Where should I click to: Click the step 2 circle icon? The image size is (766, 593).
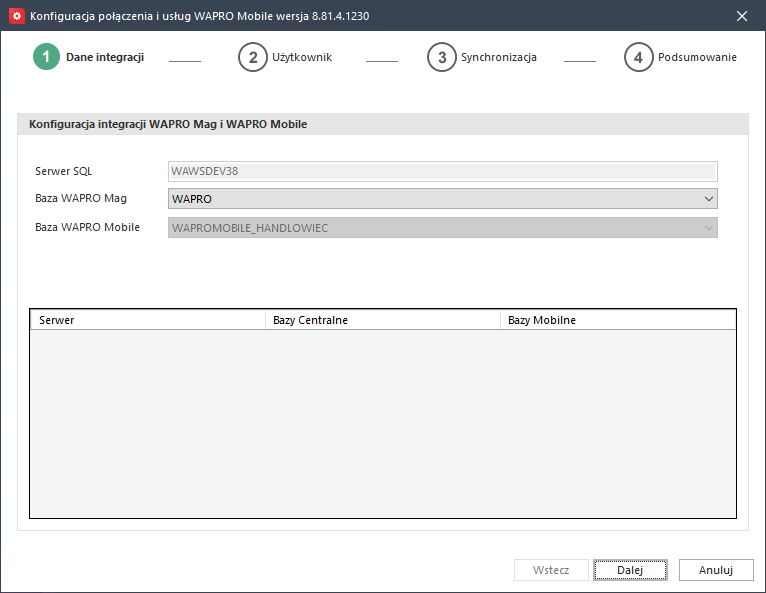[x=253, y=57]
